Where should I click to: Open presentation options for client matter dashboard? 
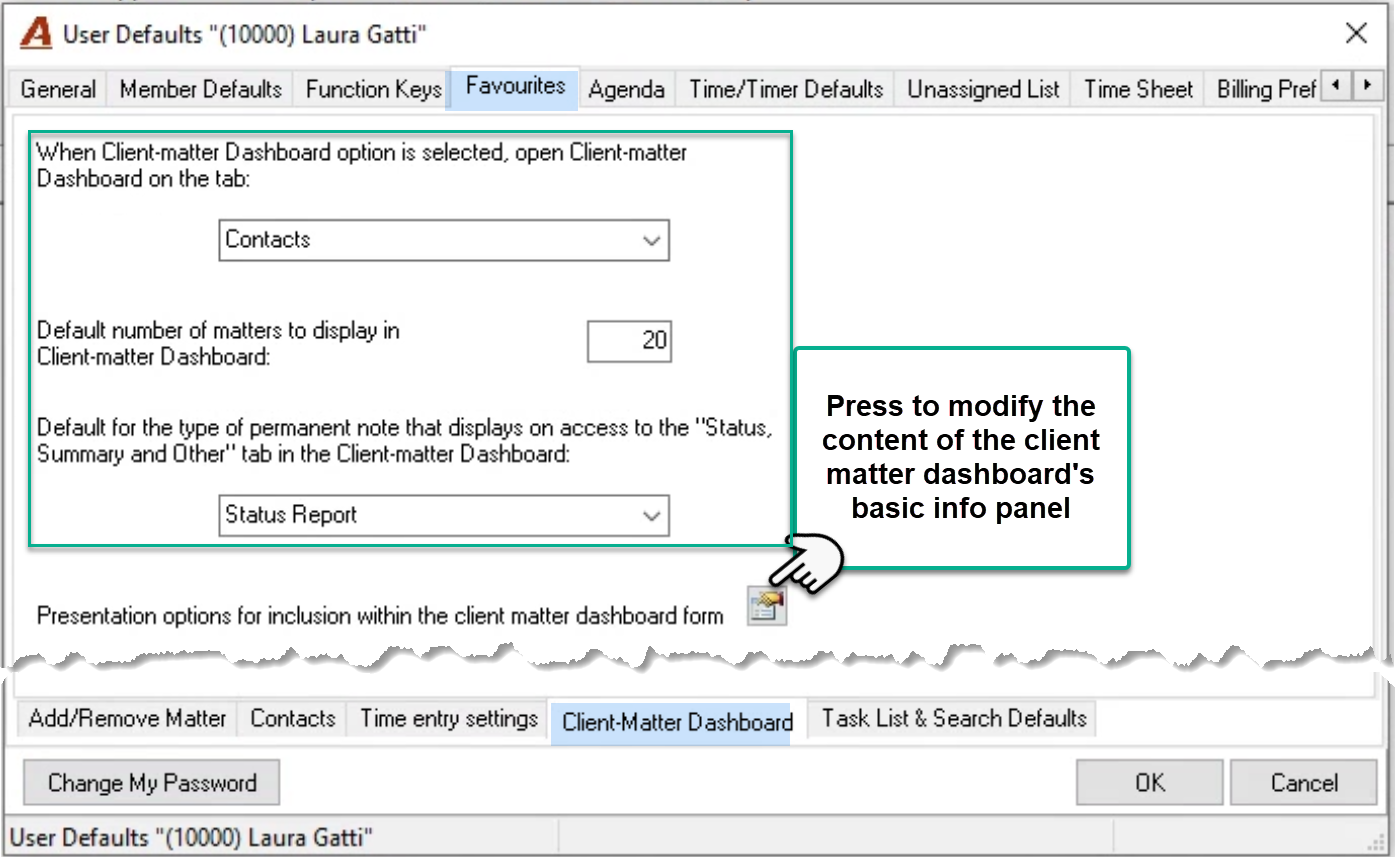767,607
